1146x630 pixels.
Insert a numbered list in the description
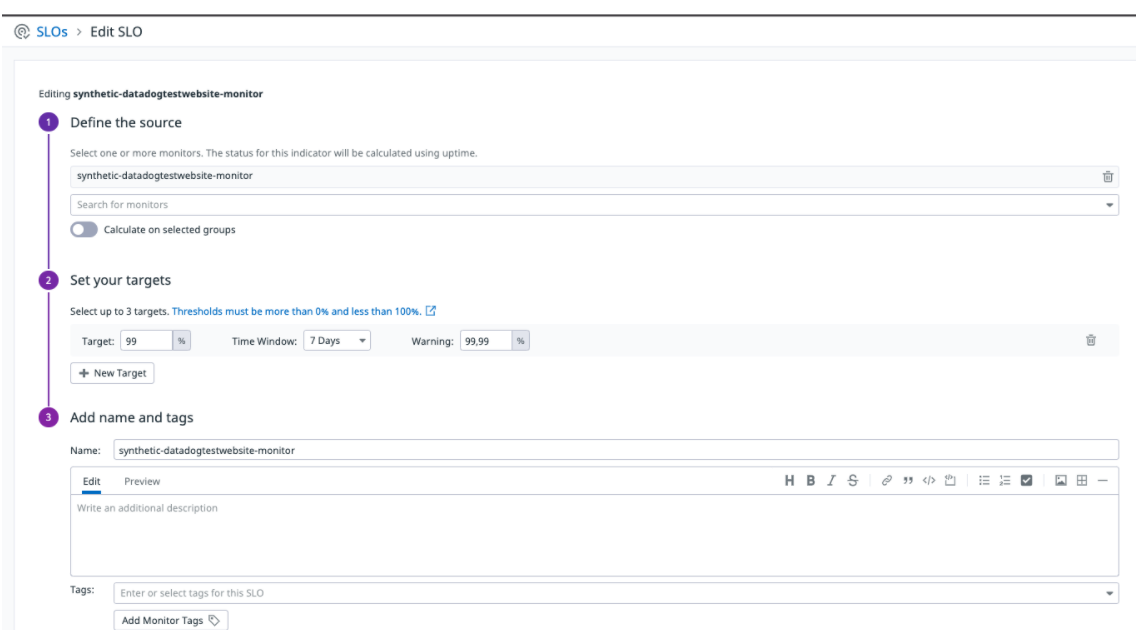pos(1004,480)
